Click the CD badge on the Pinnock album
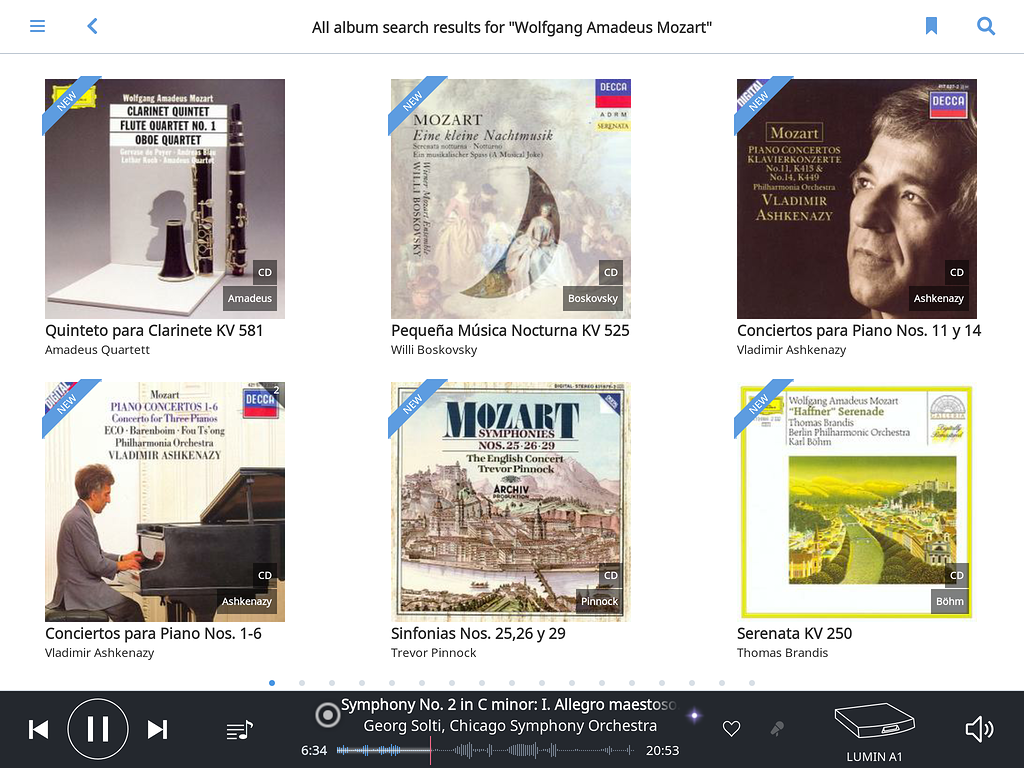The width and height of the screenshot is (1024, 768). (x=610, y=575)
